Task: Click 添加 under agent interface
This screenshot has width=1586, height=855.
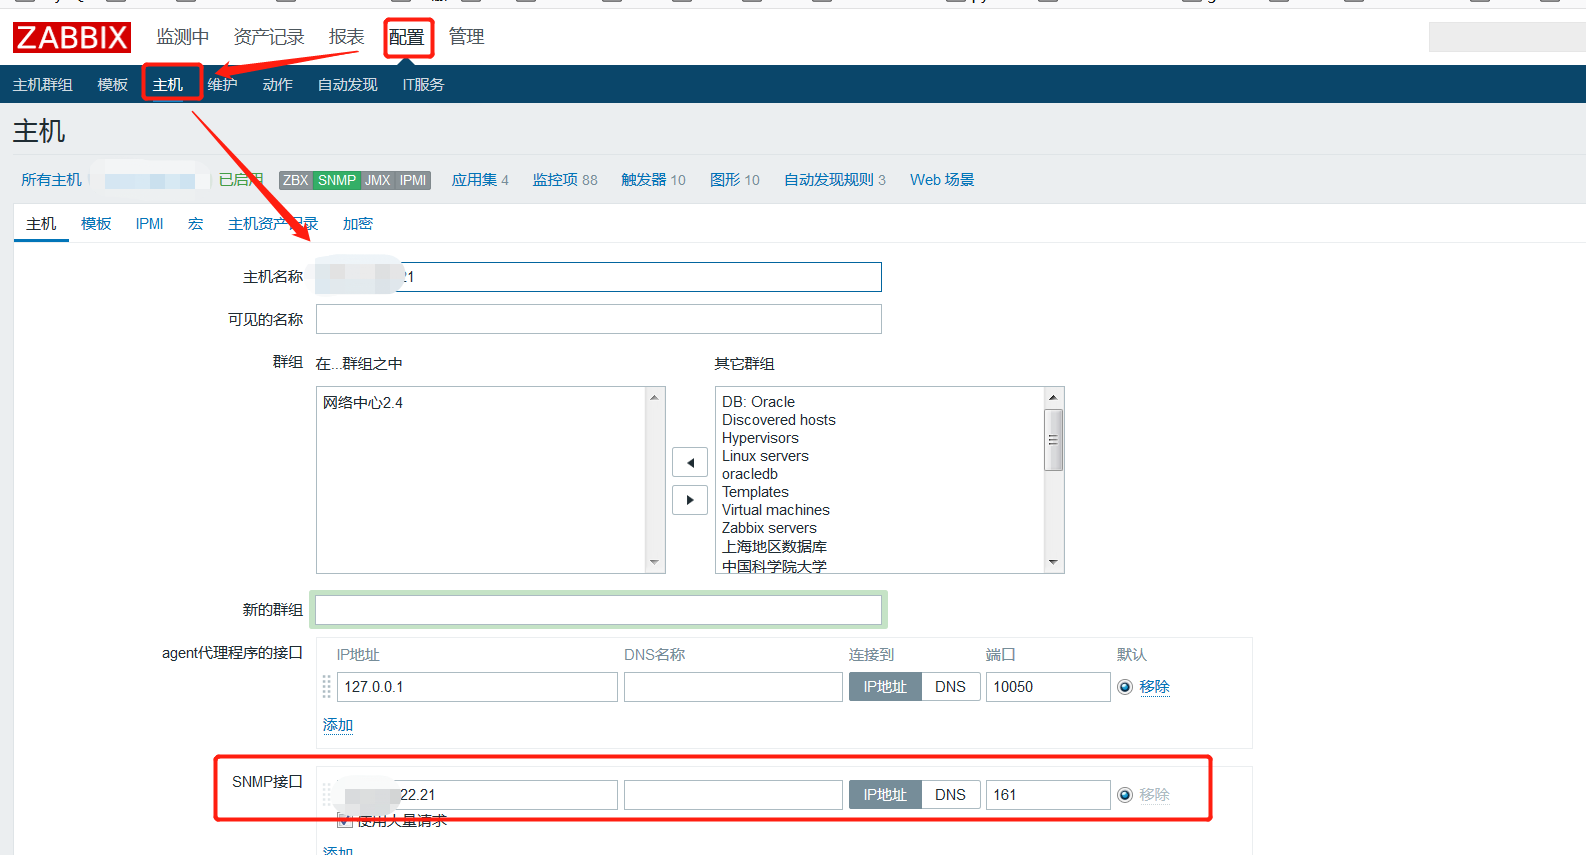Action: click(x=338, y=725)
